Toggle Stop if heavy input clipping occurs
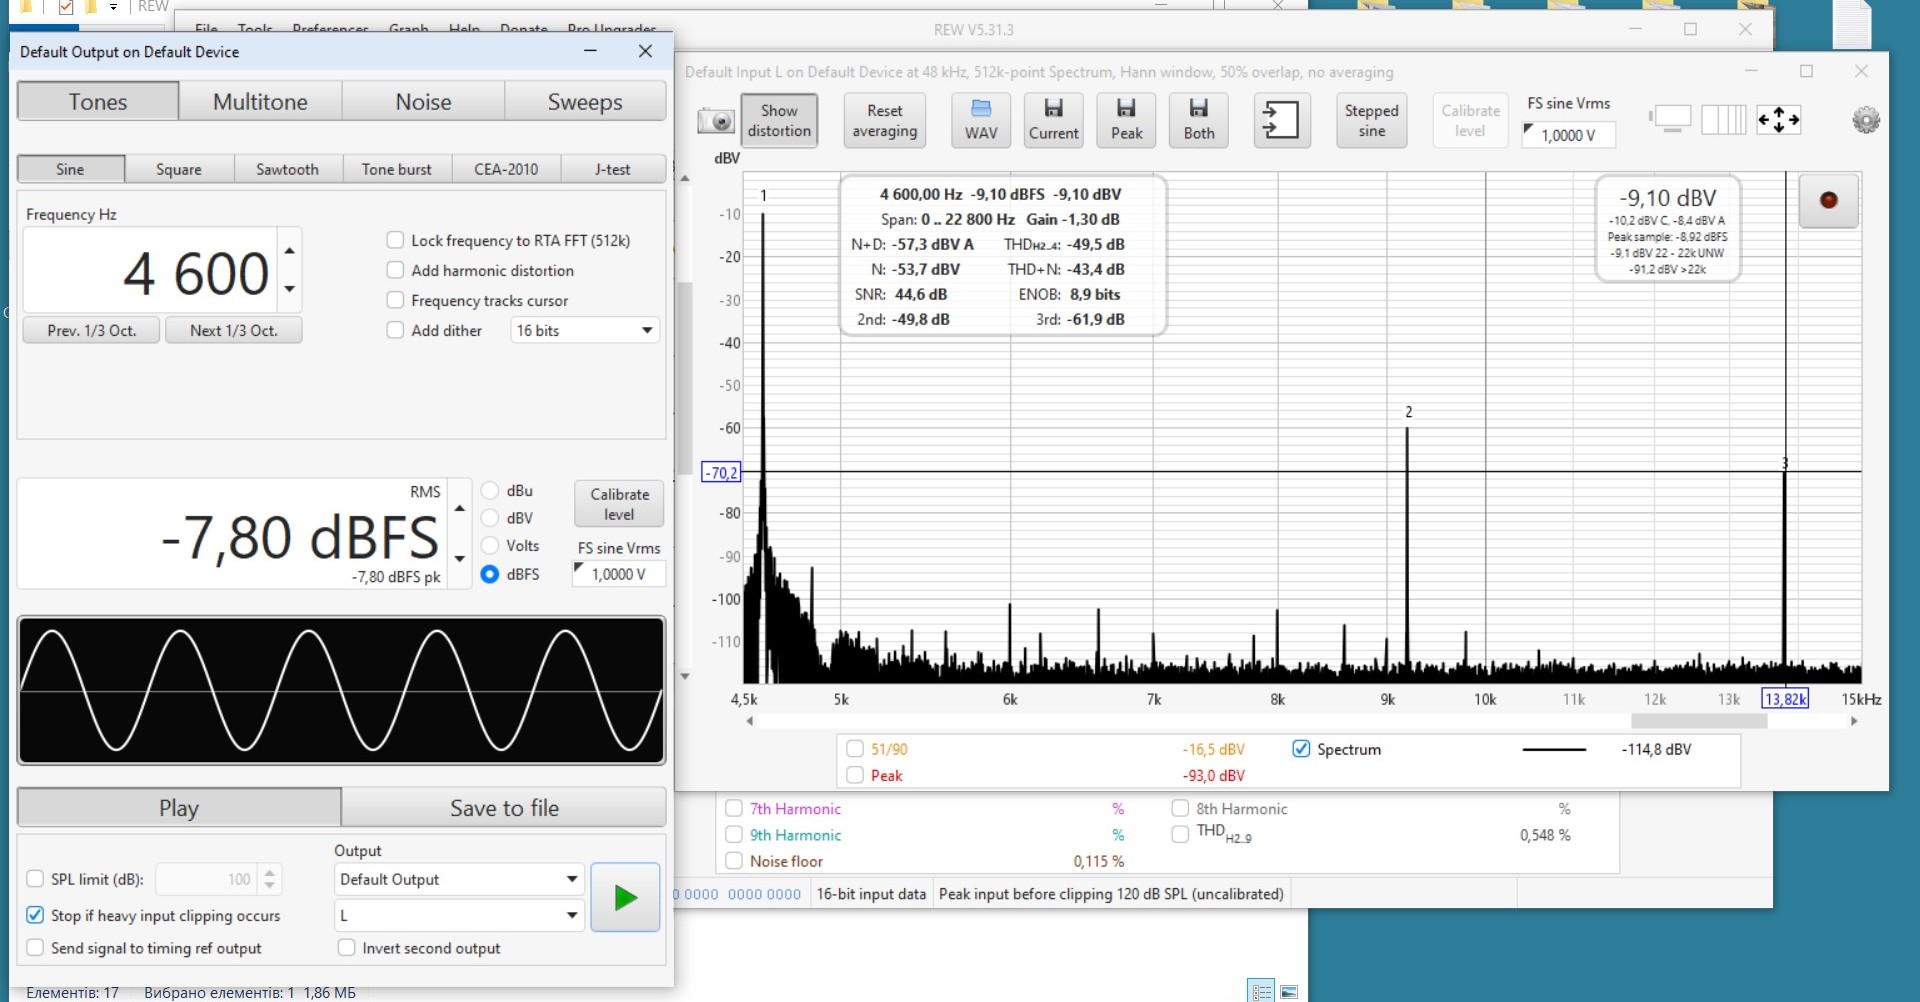The image size is (1920, 1002). (x=35, y=915)
